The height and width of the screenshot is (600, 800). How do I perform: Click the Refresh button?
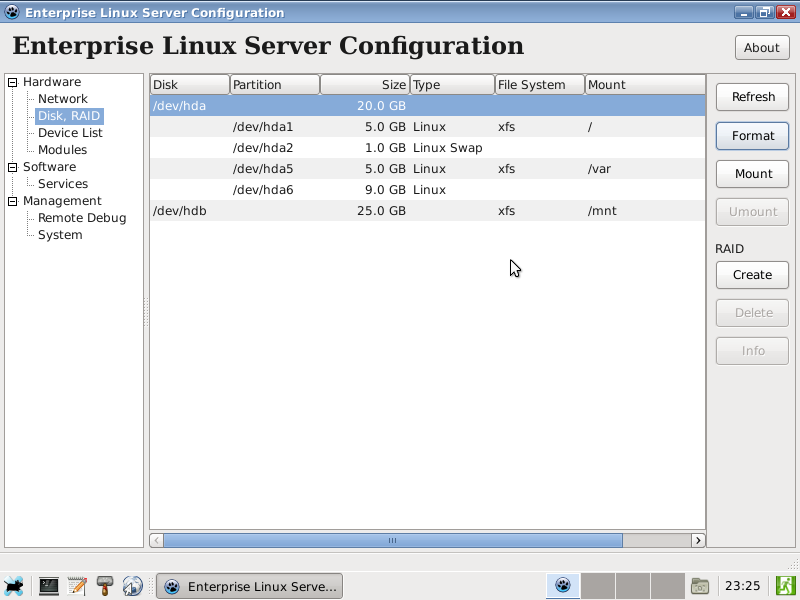point(753,97)
